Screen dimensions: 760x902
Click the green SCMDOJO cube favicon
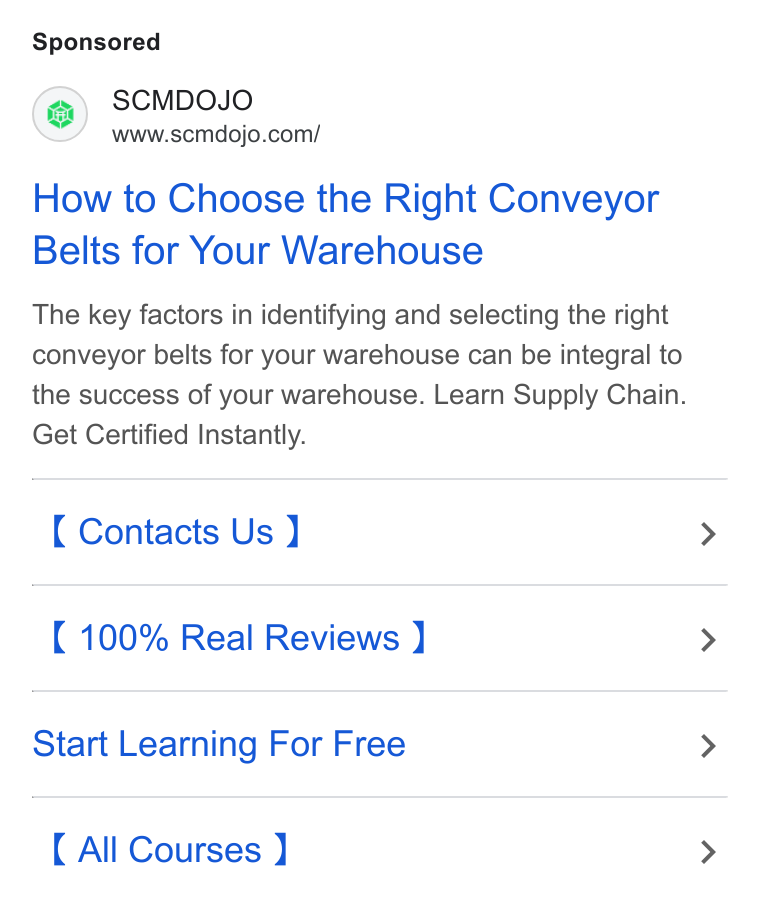(60, 114)
